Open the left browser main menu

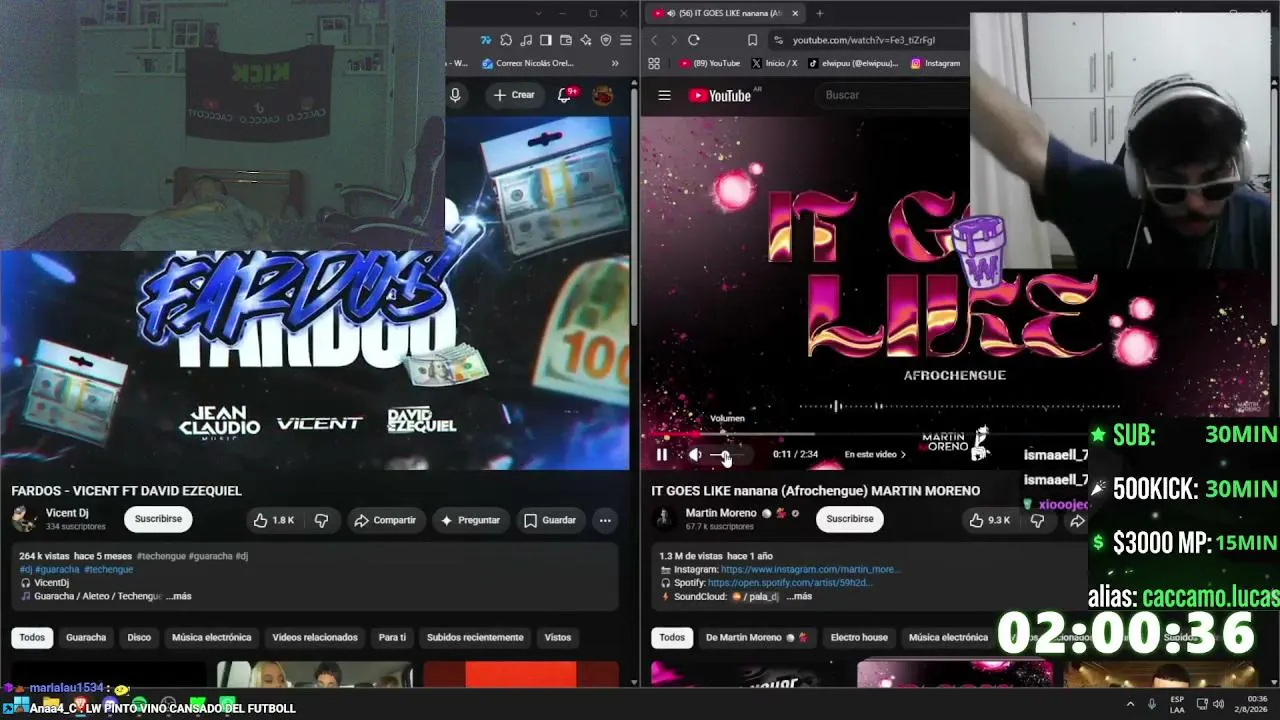click(x=626, y=40)
